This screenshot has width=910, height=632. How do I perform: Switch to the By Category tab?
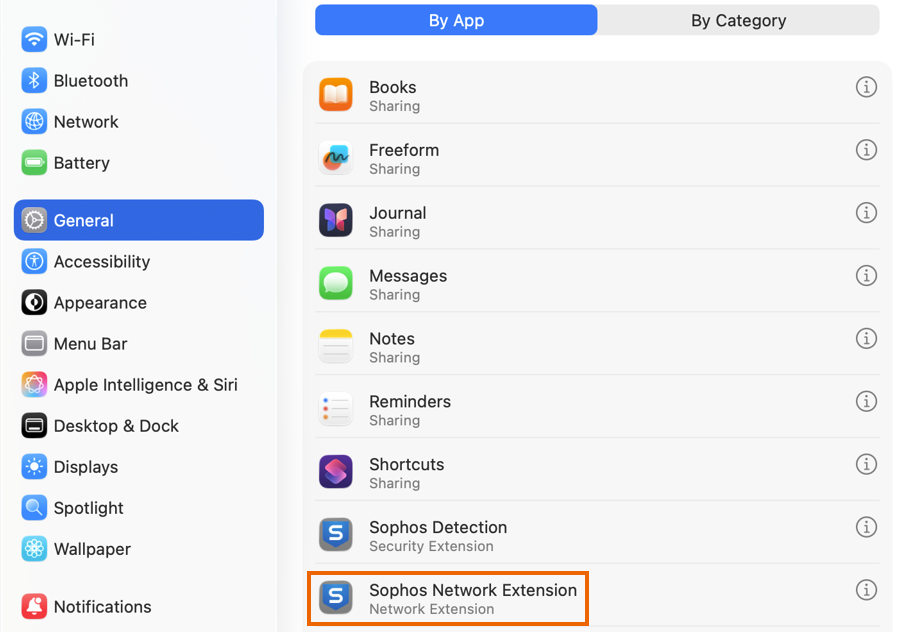[x=738, y=20]
